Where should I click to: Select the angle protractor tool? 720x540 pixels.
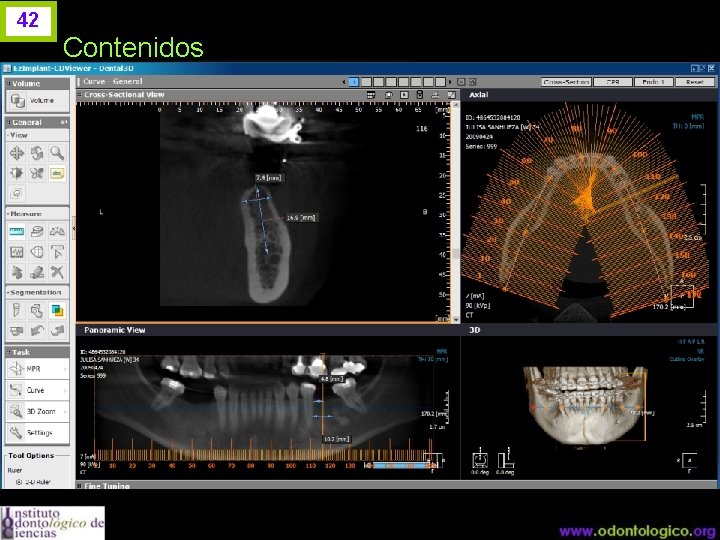(x=57, y=231)
